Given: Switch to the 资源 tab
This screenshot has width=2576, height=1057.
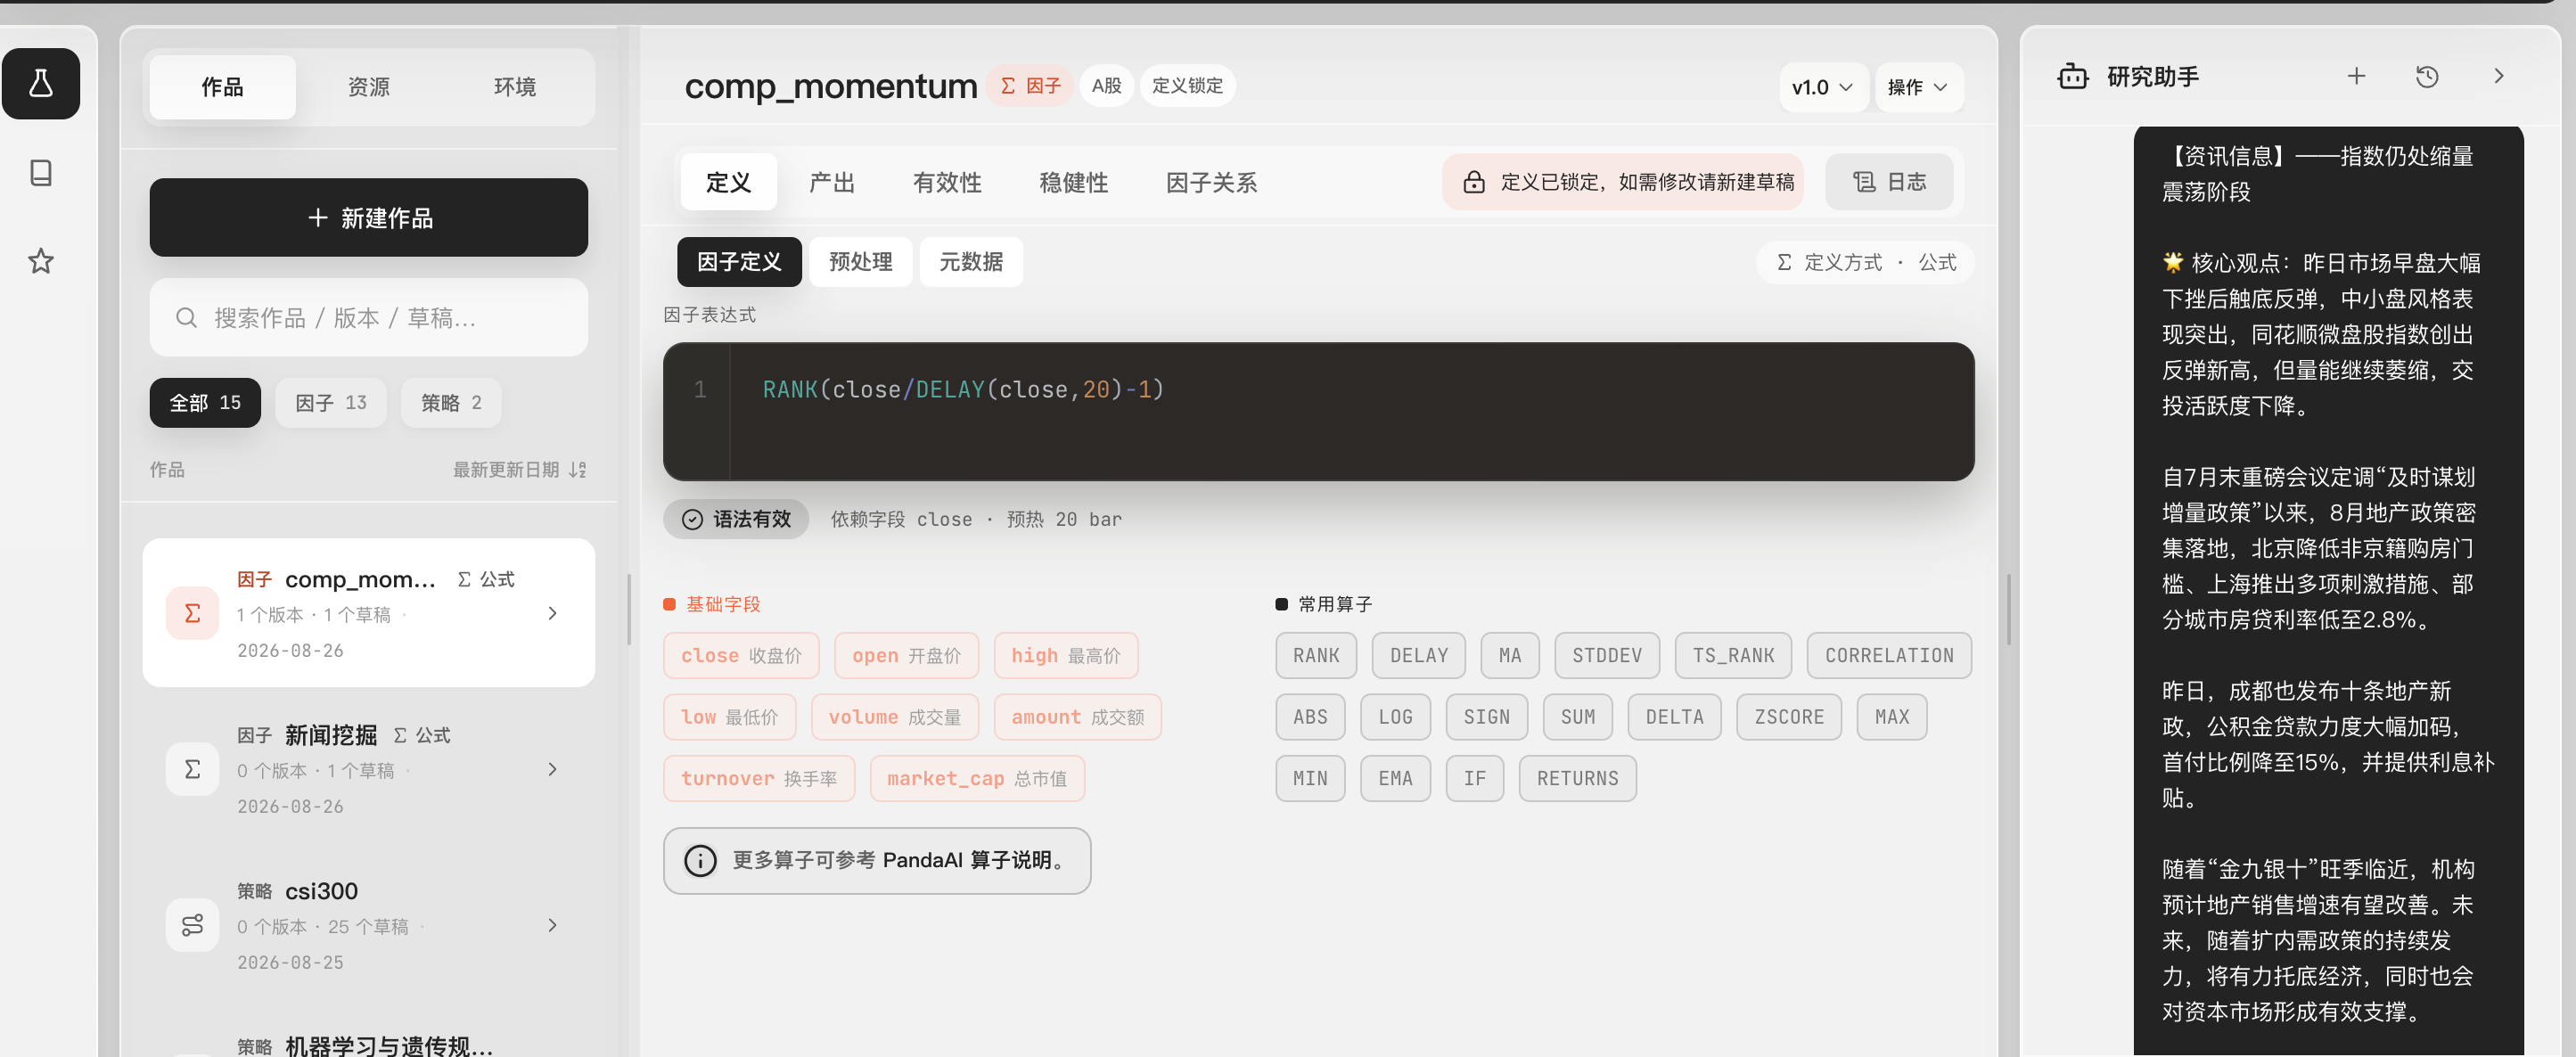Looking at the screenshot, I should (368, 87).
